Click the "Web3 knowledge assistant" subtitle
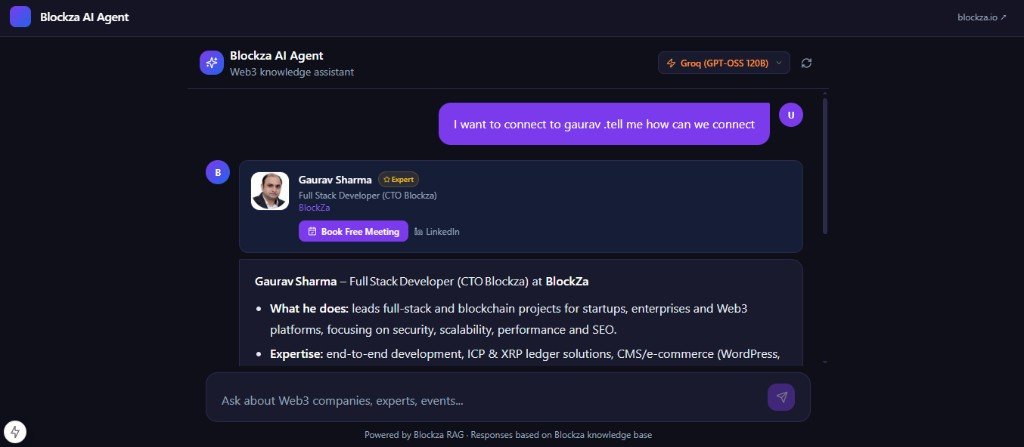 tap(292, 72)
